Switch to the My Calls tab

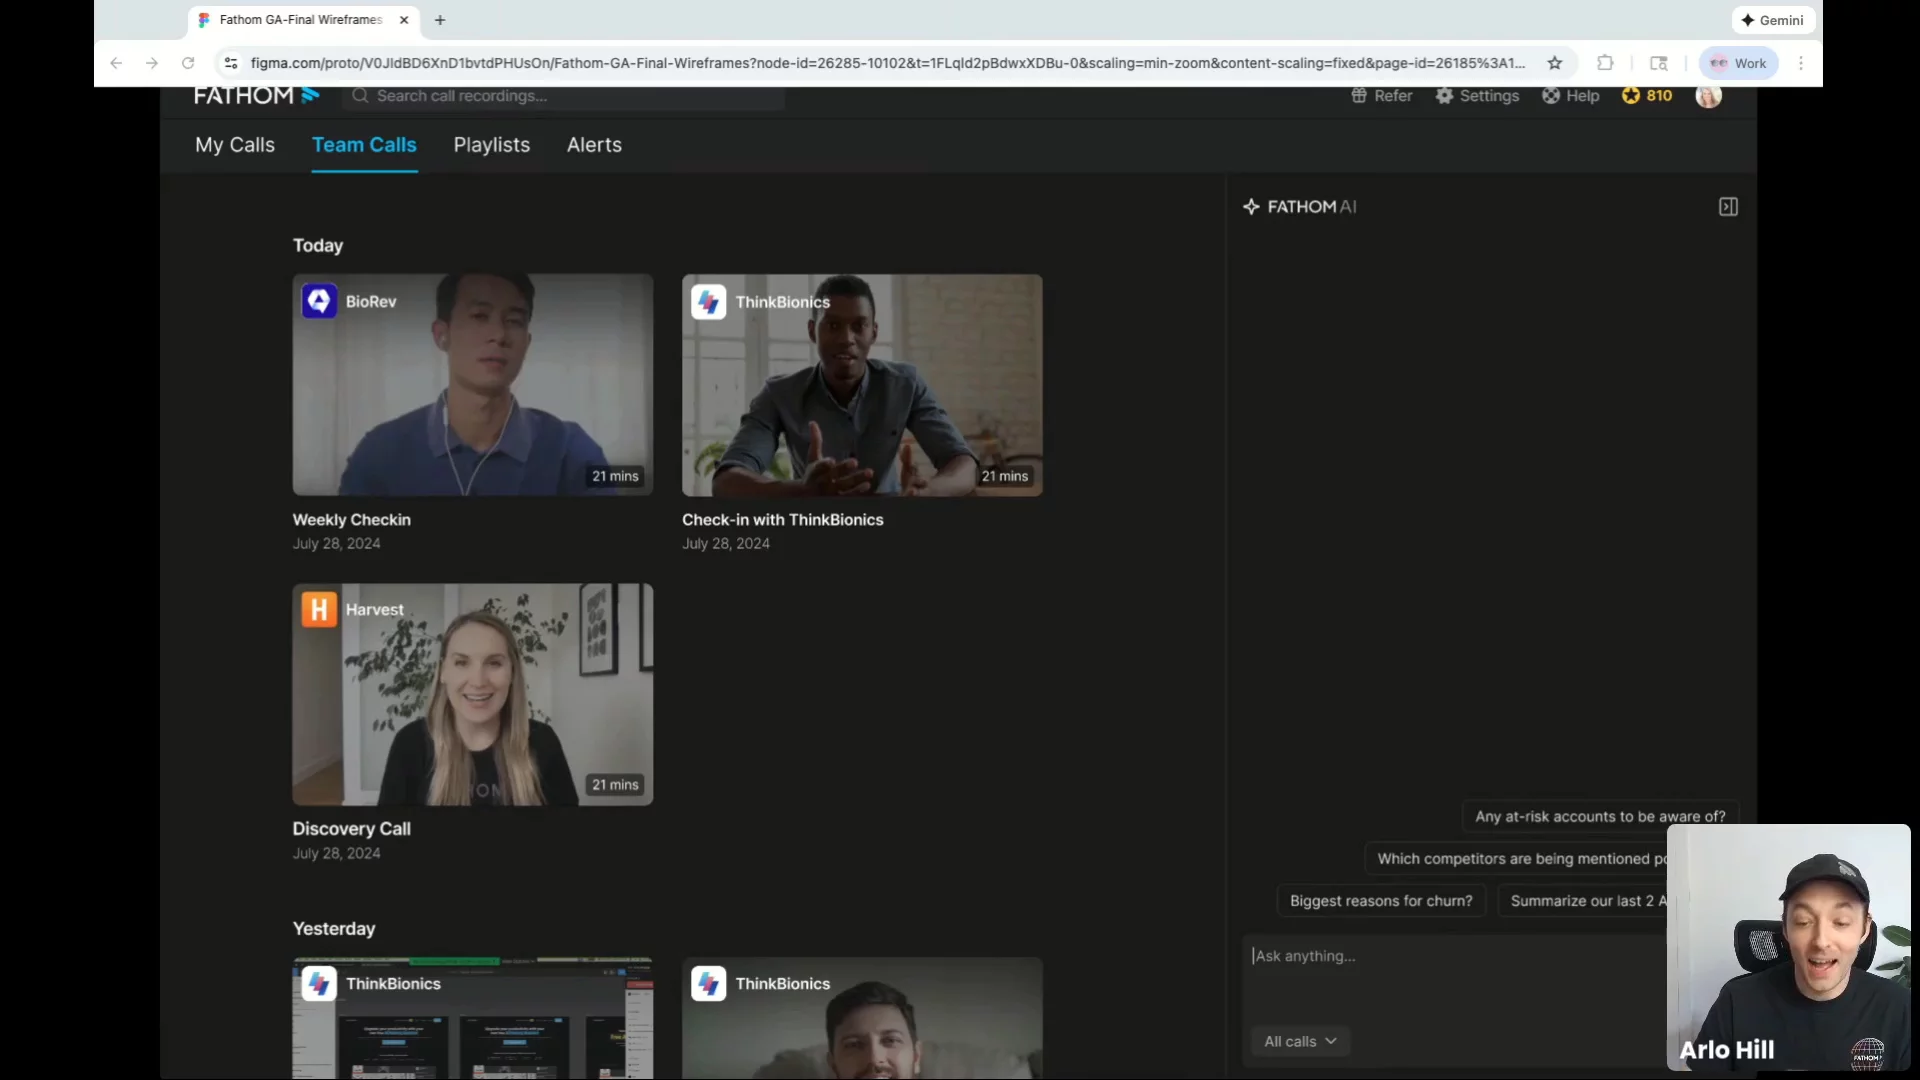[235, 145]
